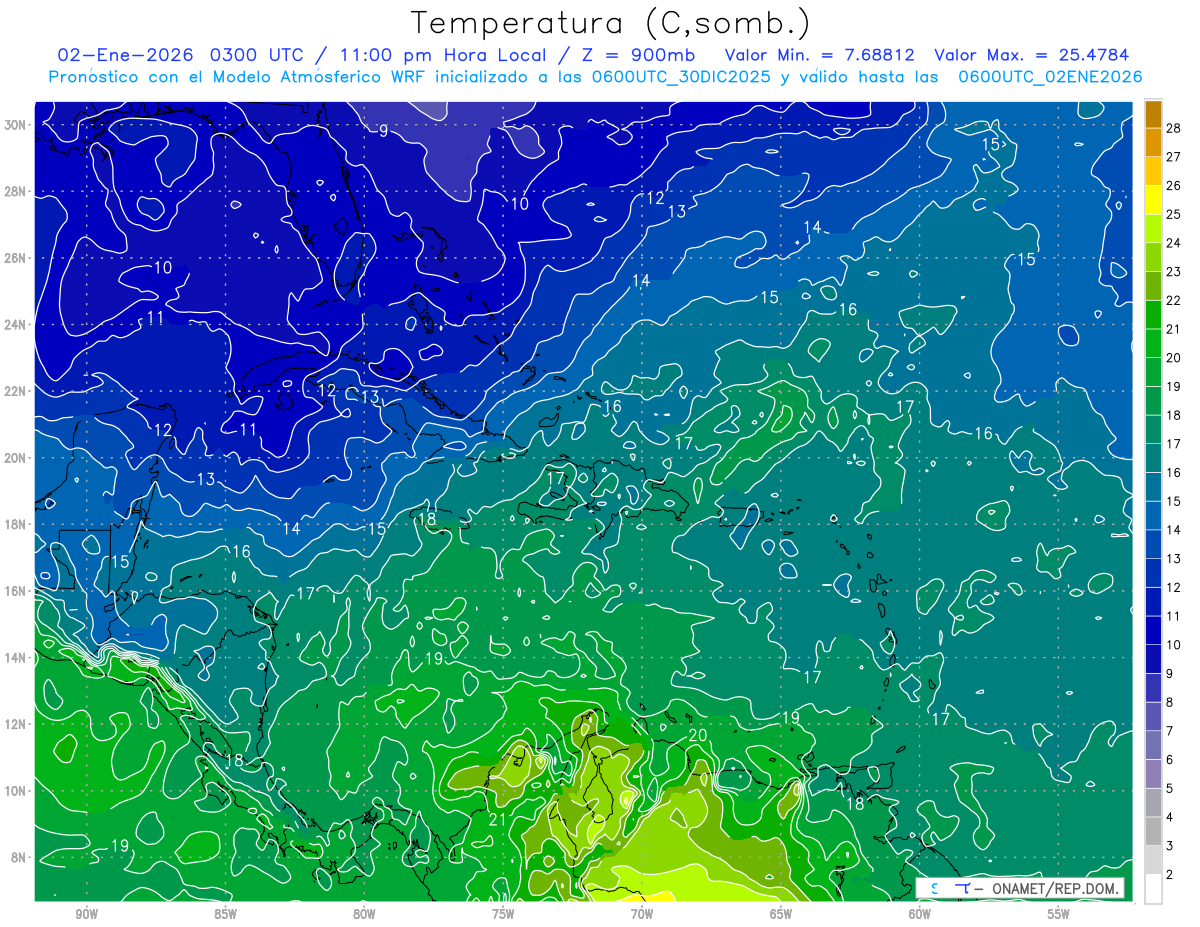The image size is (1200, 927).
Task: Click the 60W longitude axis label
Action: point(920,914)
